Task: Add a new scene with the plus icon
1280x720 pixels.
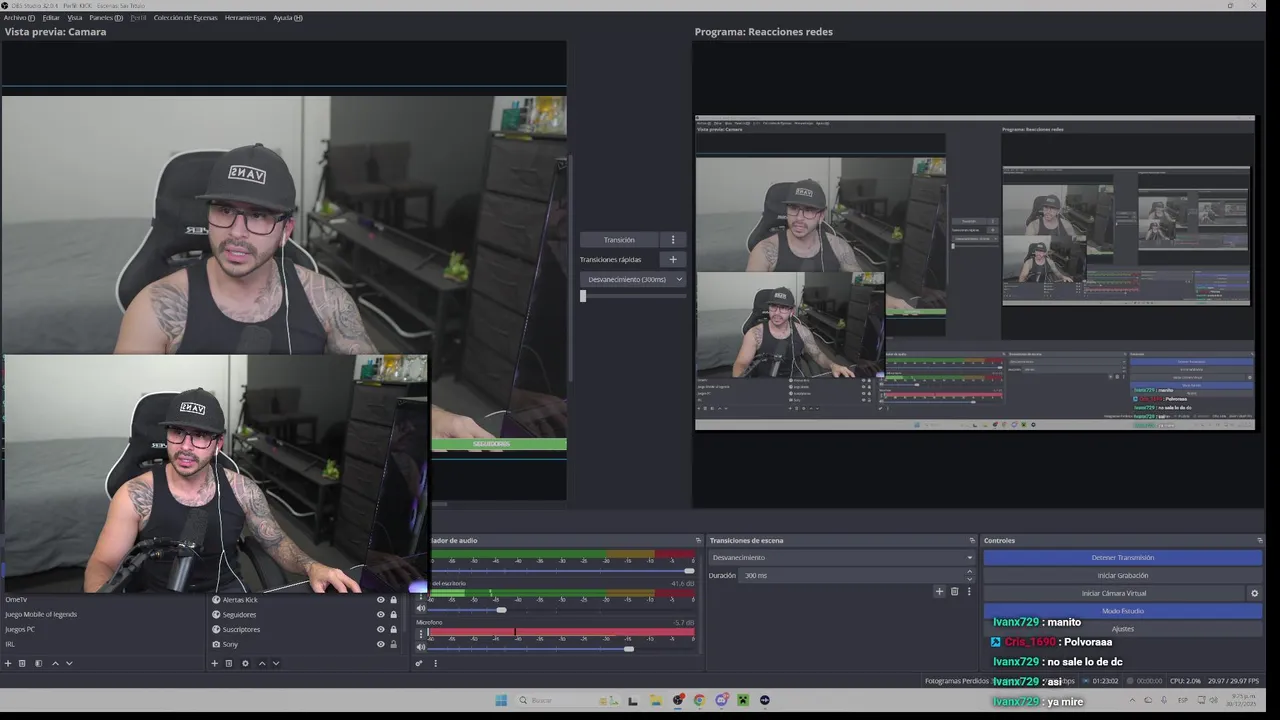Action: (8, 663)
